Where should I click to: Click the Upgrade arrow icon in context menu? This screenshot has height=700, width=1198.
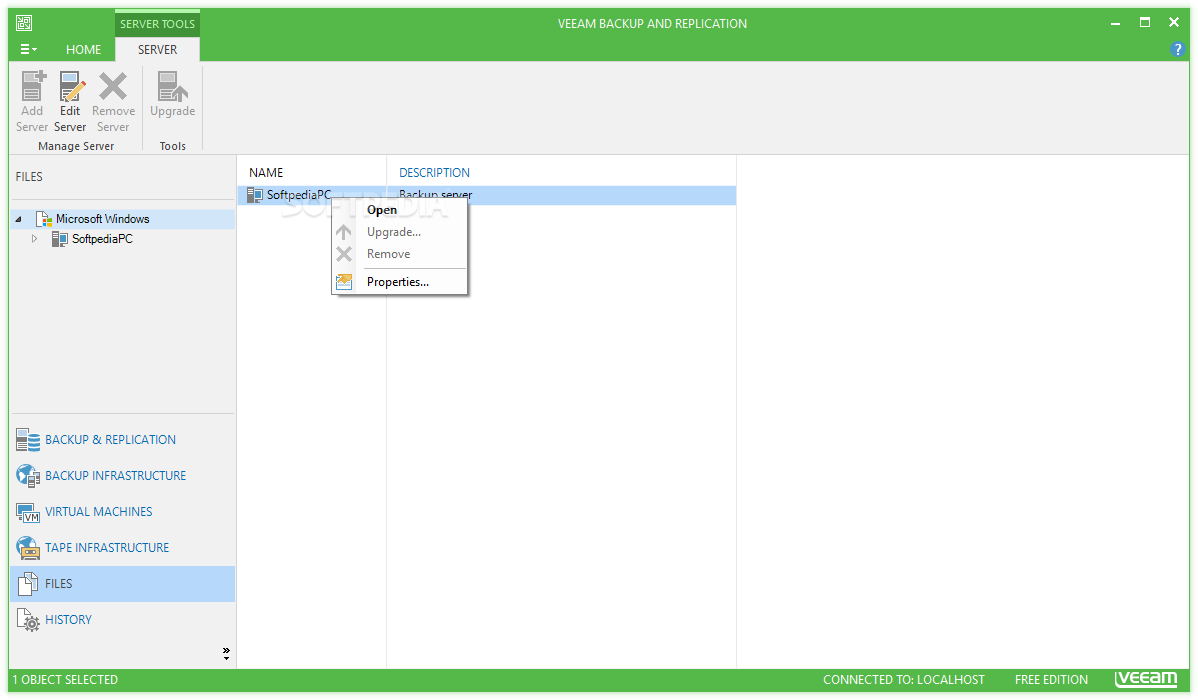(344, 232)
